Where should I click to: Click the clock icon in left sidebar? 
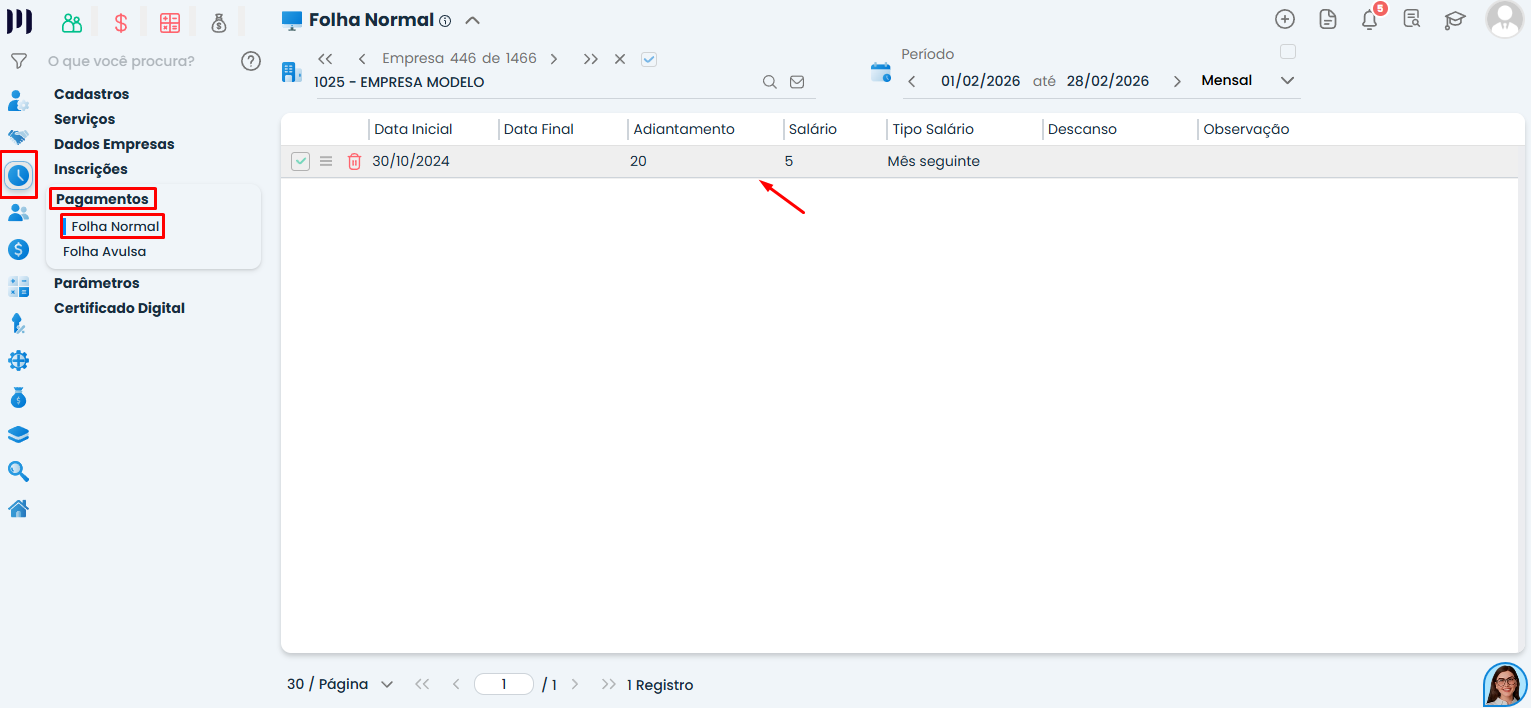click(18, 175)
